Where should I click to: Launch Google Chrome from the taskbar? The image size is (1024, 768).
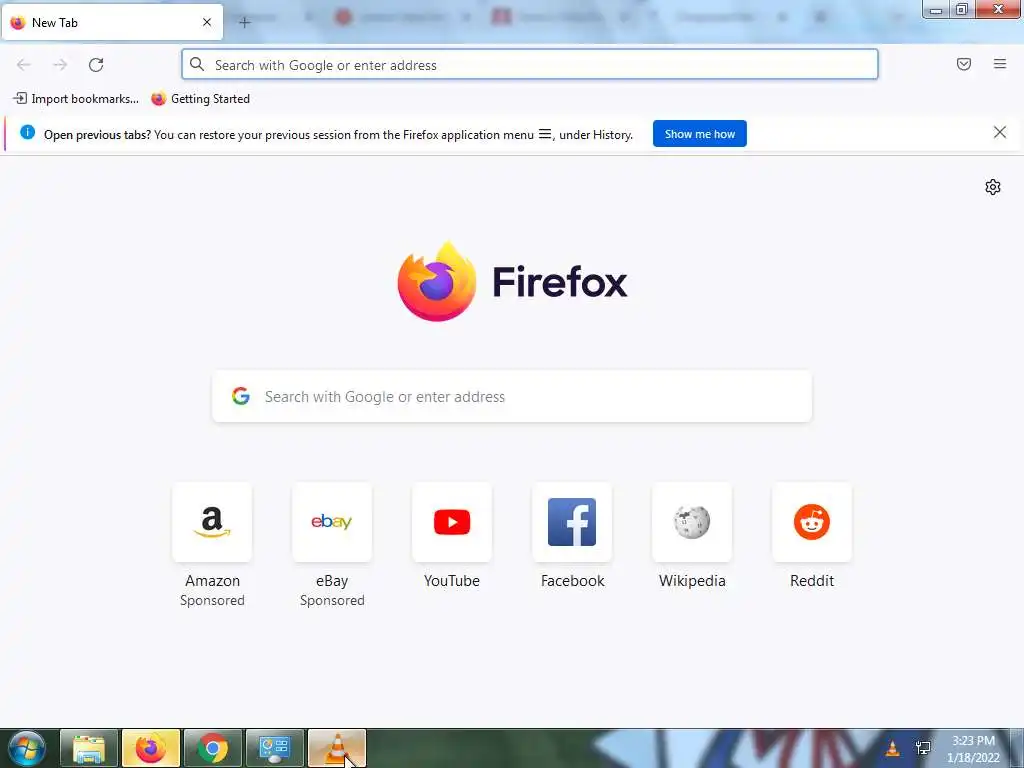tap(212, 748)
